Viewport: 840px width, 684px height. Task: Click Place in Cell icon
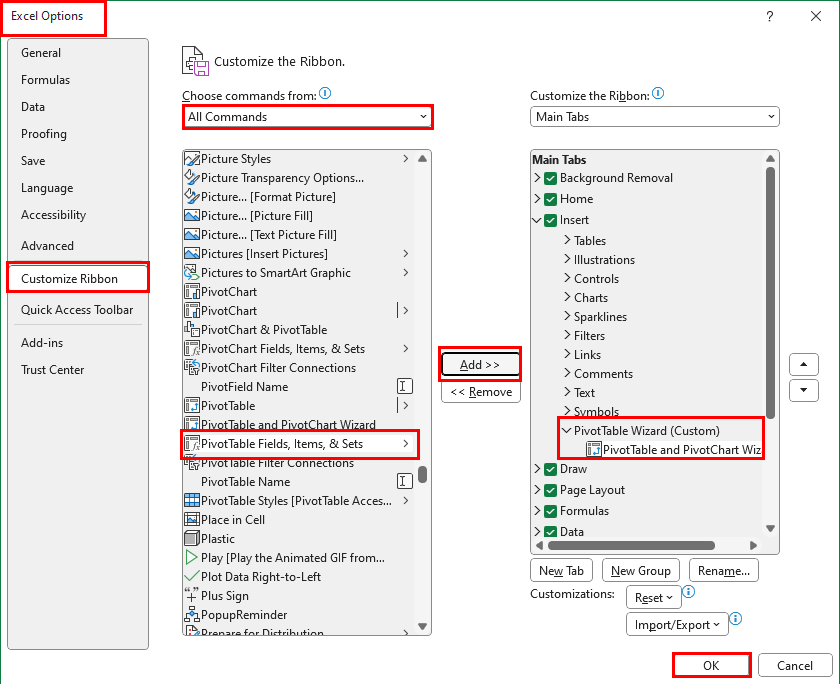click(192, 520)
